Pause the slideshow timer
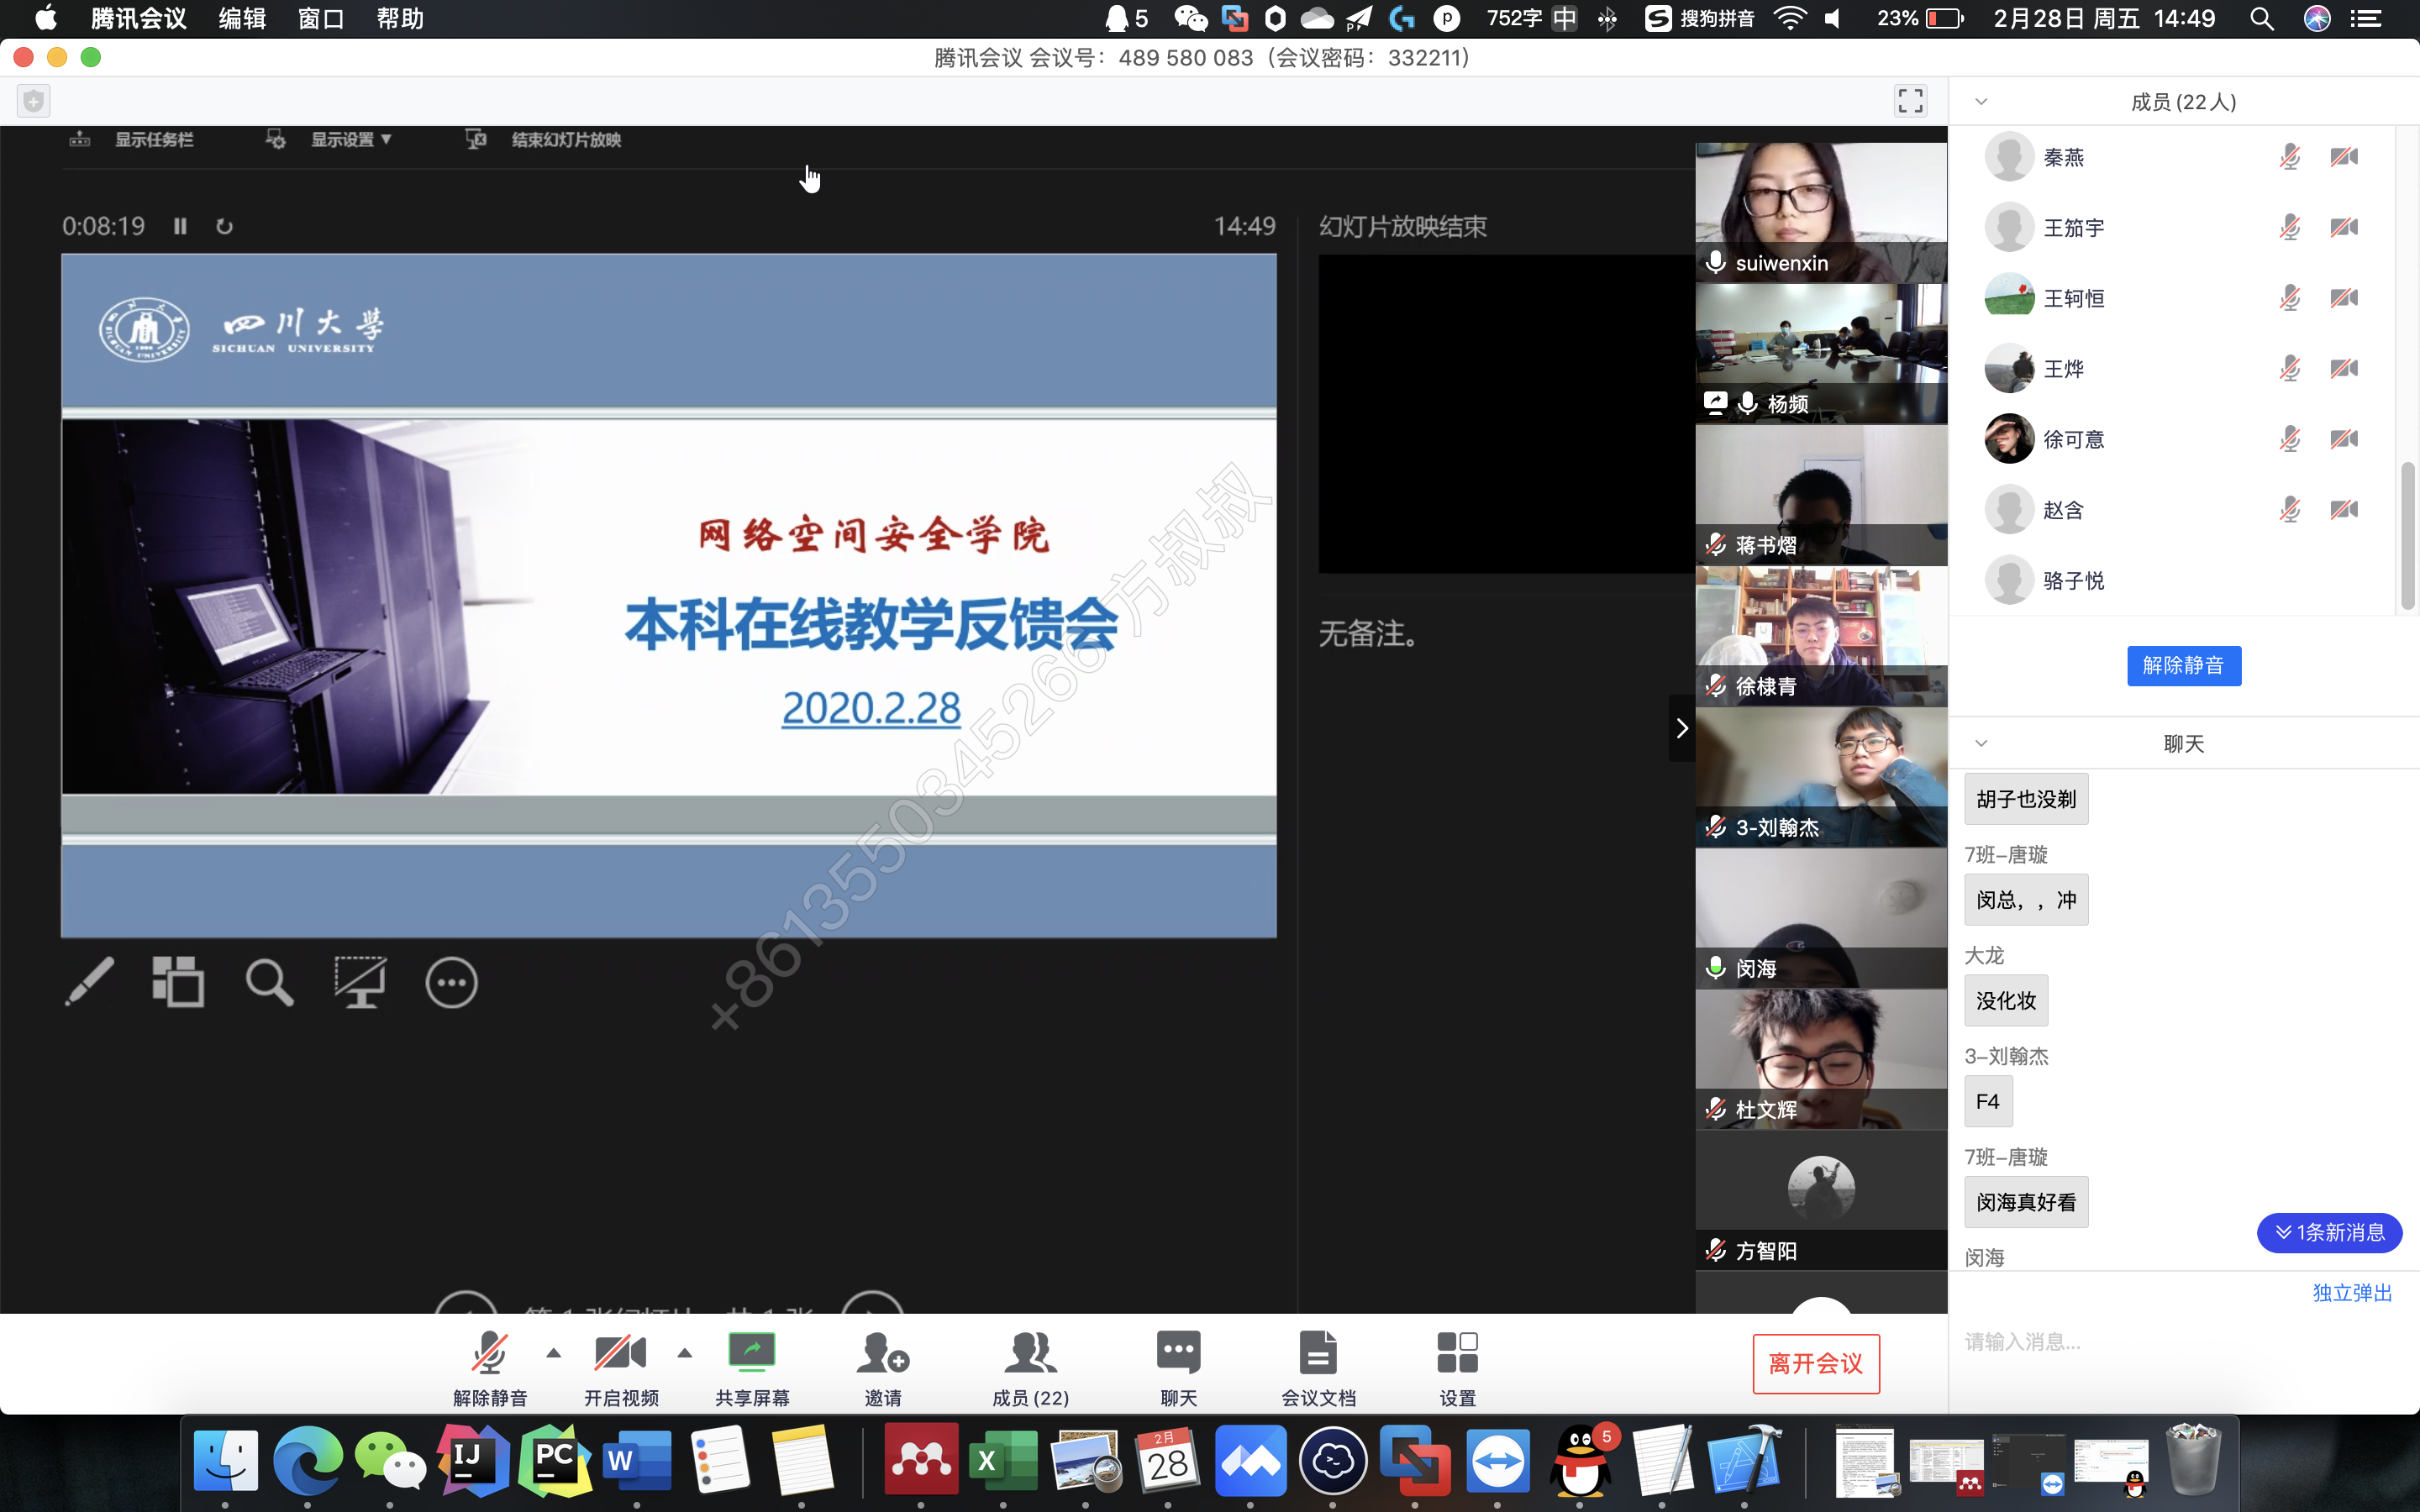 (180, 226)
